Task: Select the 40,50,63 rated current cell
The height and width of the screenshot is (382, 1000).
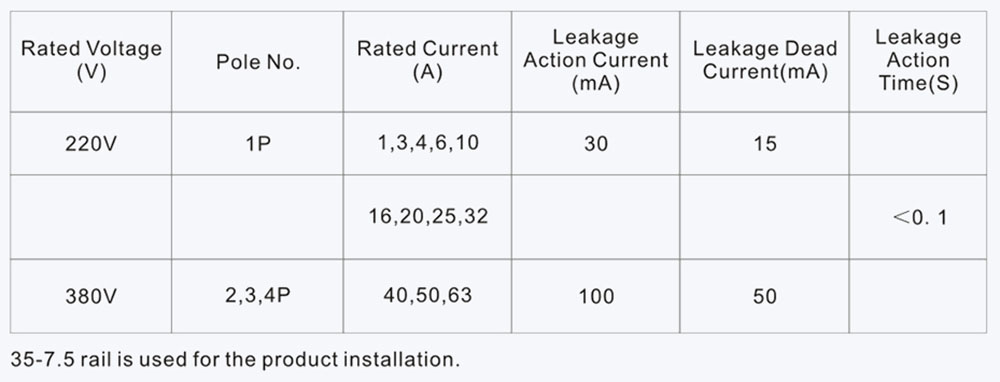Action: [x=427, y=295]
